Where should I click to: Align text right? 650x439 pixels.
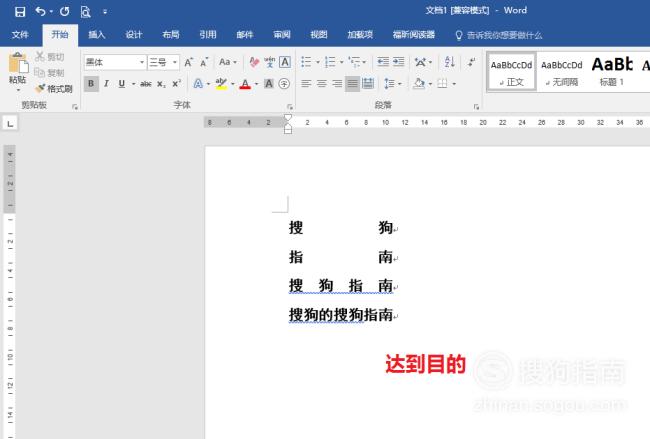(337, 84)
